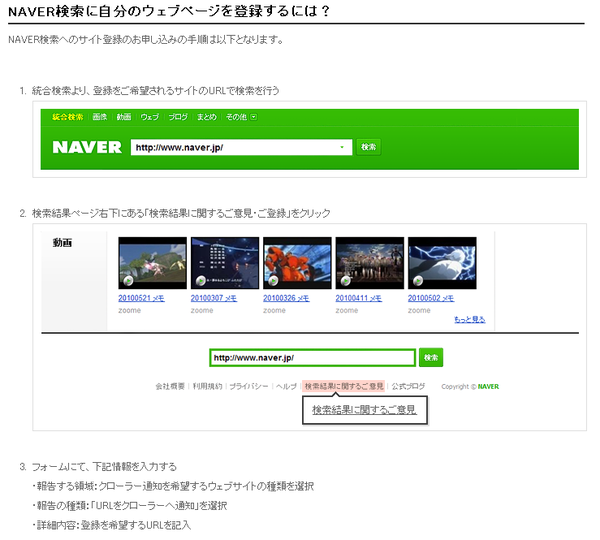Open the 20100521 メモ link
Screen dimensions: 600x540
[x=141, y=298]
